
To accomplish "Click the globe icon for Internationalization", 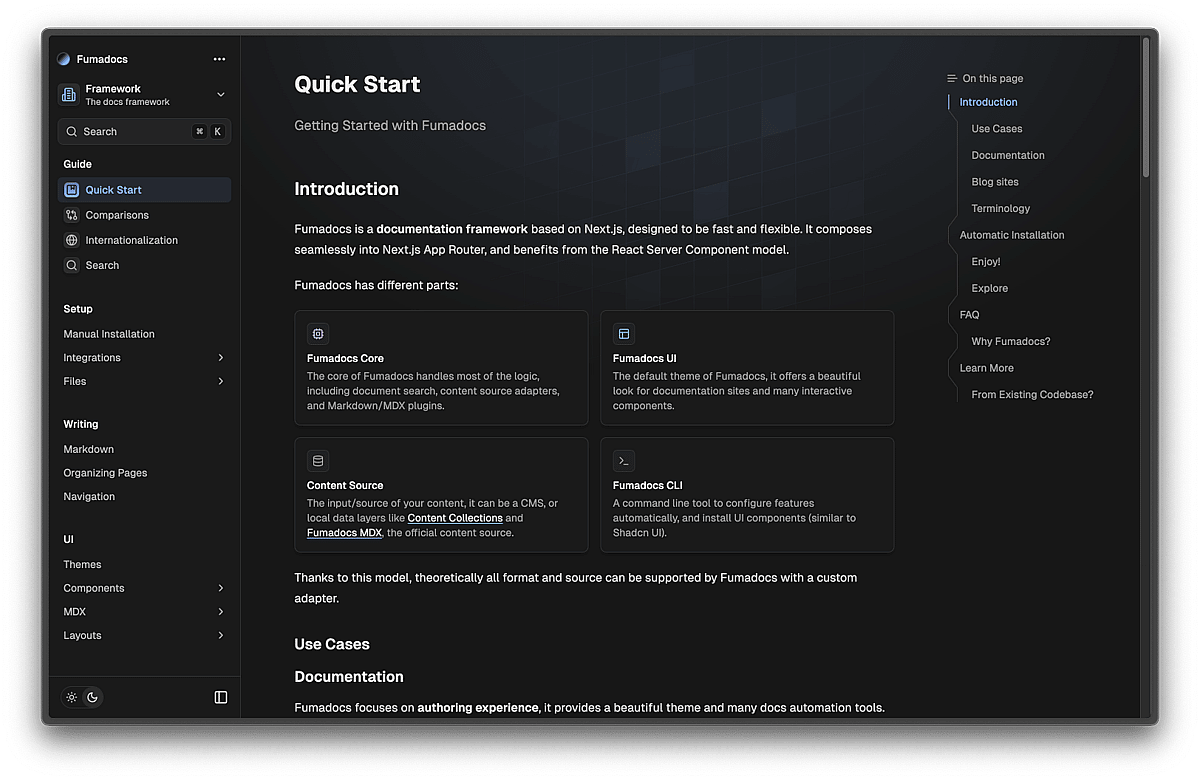I will (x=72, y=240).
